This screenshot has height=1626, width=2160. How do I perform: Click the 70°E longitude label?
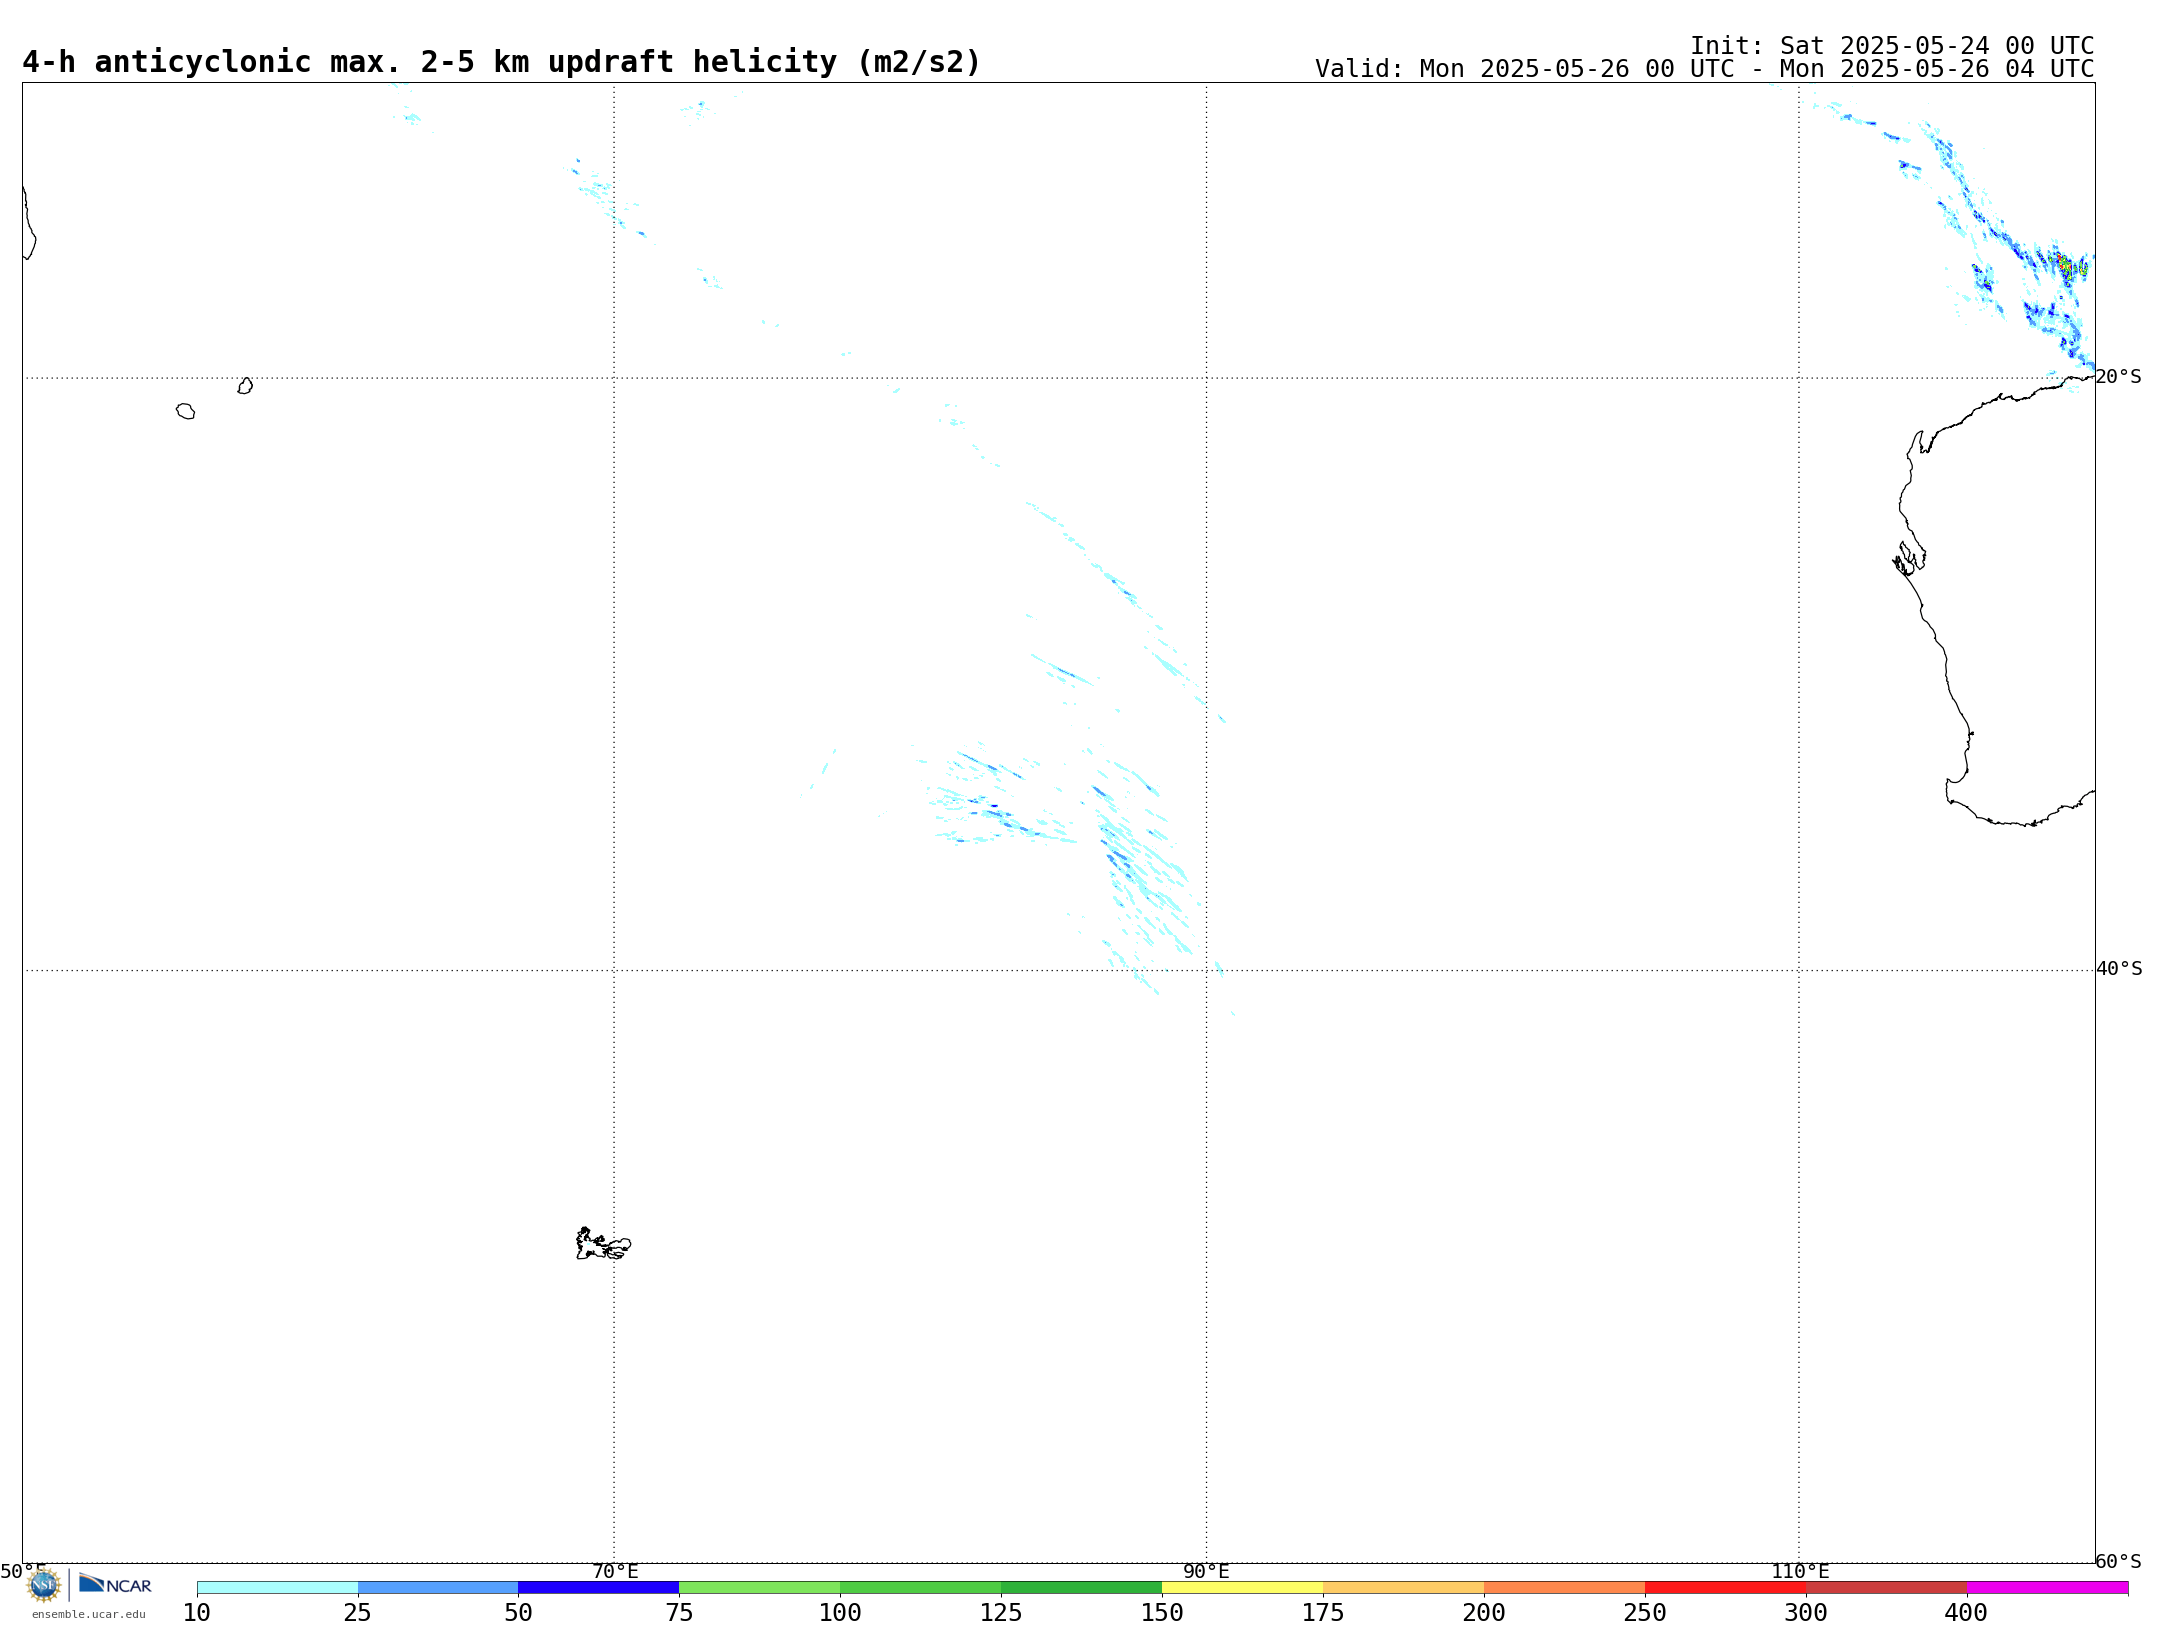pyautogui.click(x=615, y=1572)
